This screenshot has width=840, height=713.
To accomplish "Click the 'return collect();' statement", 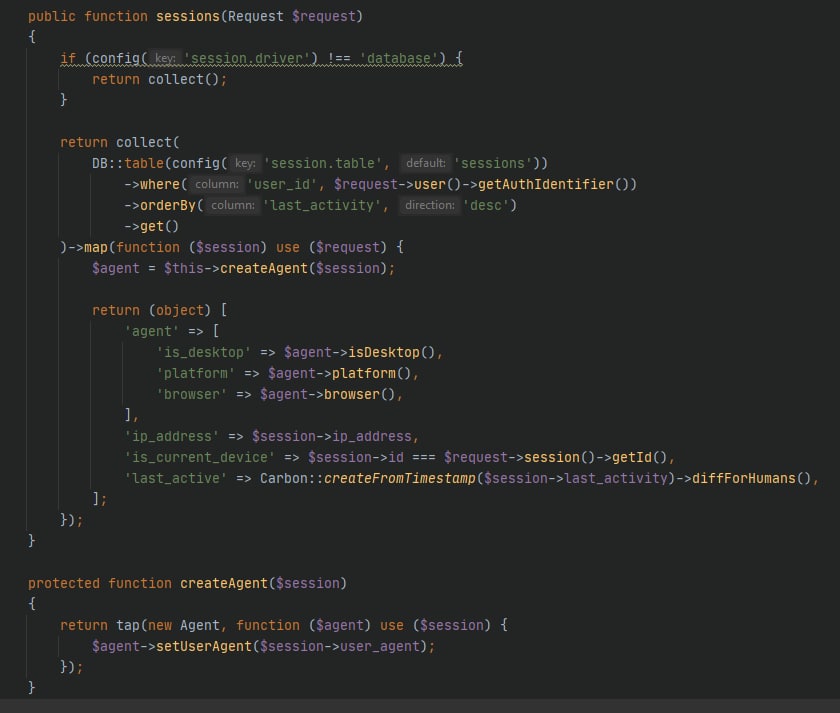I will 160,79.
